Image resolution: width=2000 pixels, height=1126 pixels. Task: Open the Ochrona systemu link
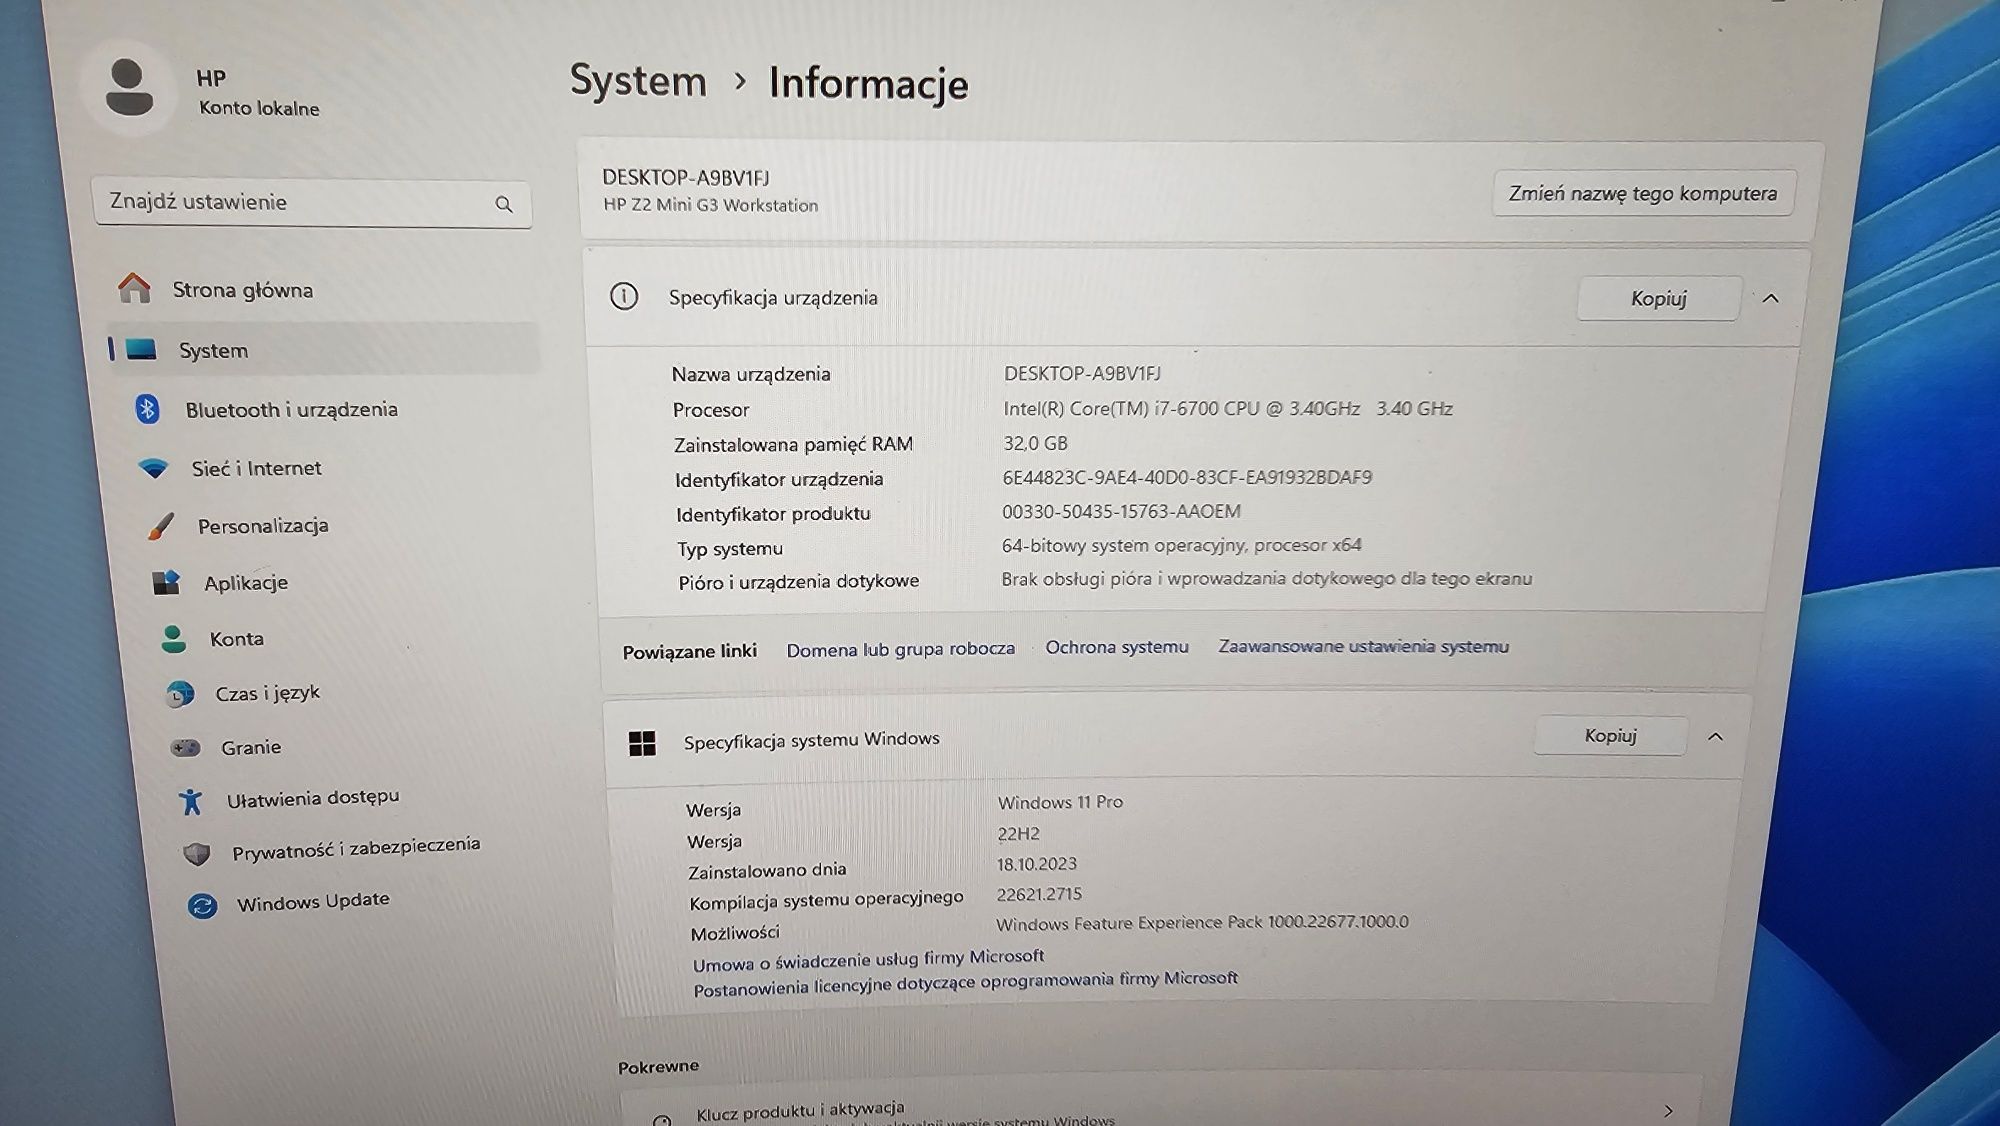click(x=1117, y=647)
